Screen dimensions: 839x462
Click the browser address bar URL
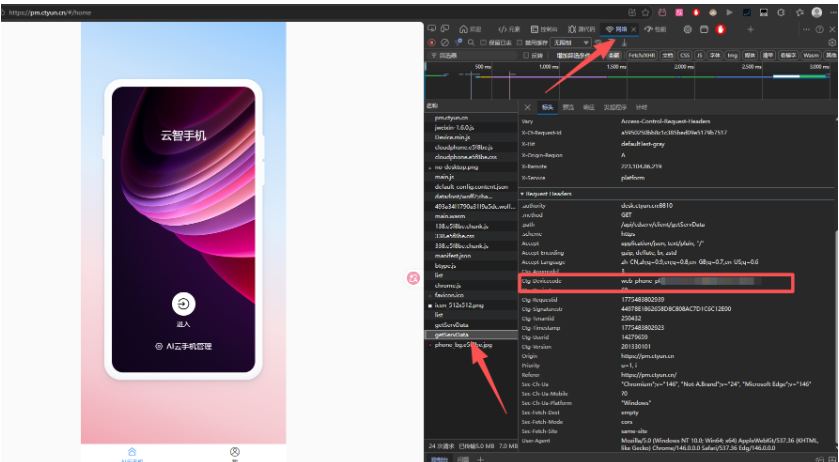pos(50,12)
